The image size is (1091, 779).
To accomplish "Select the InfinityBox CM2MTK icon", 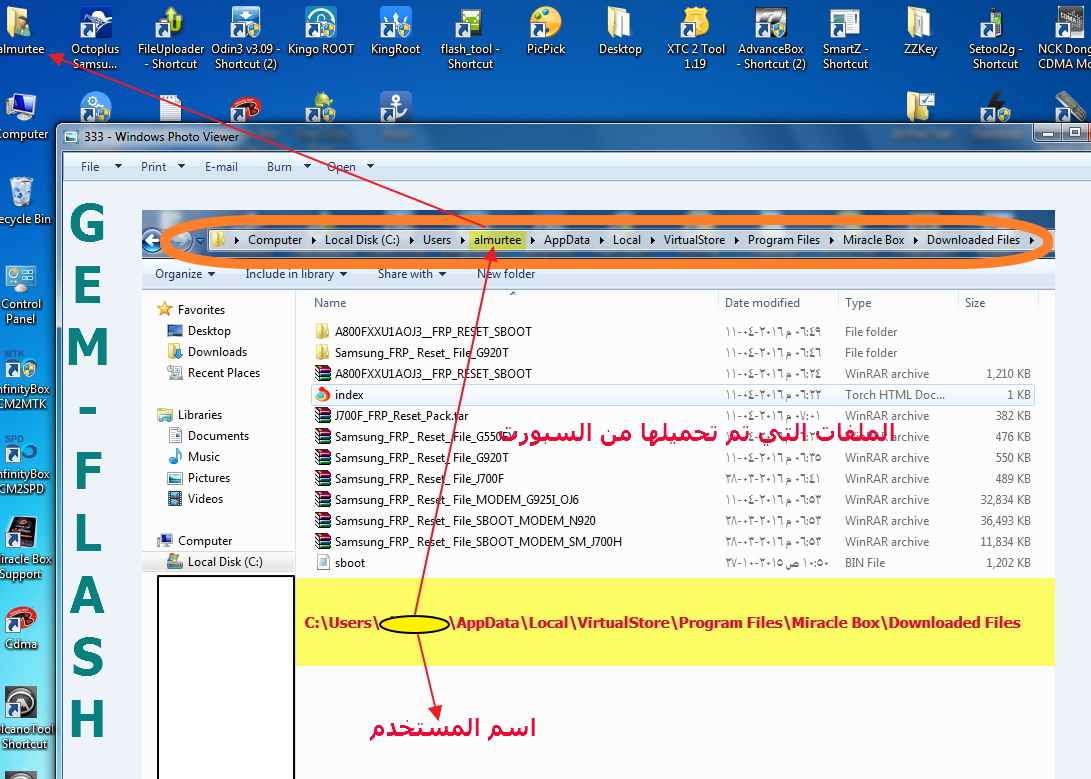I will point(22,380).
